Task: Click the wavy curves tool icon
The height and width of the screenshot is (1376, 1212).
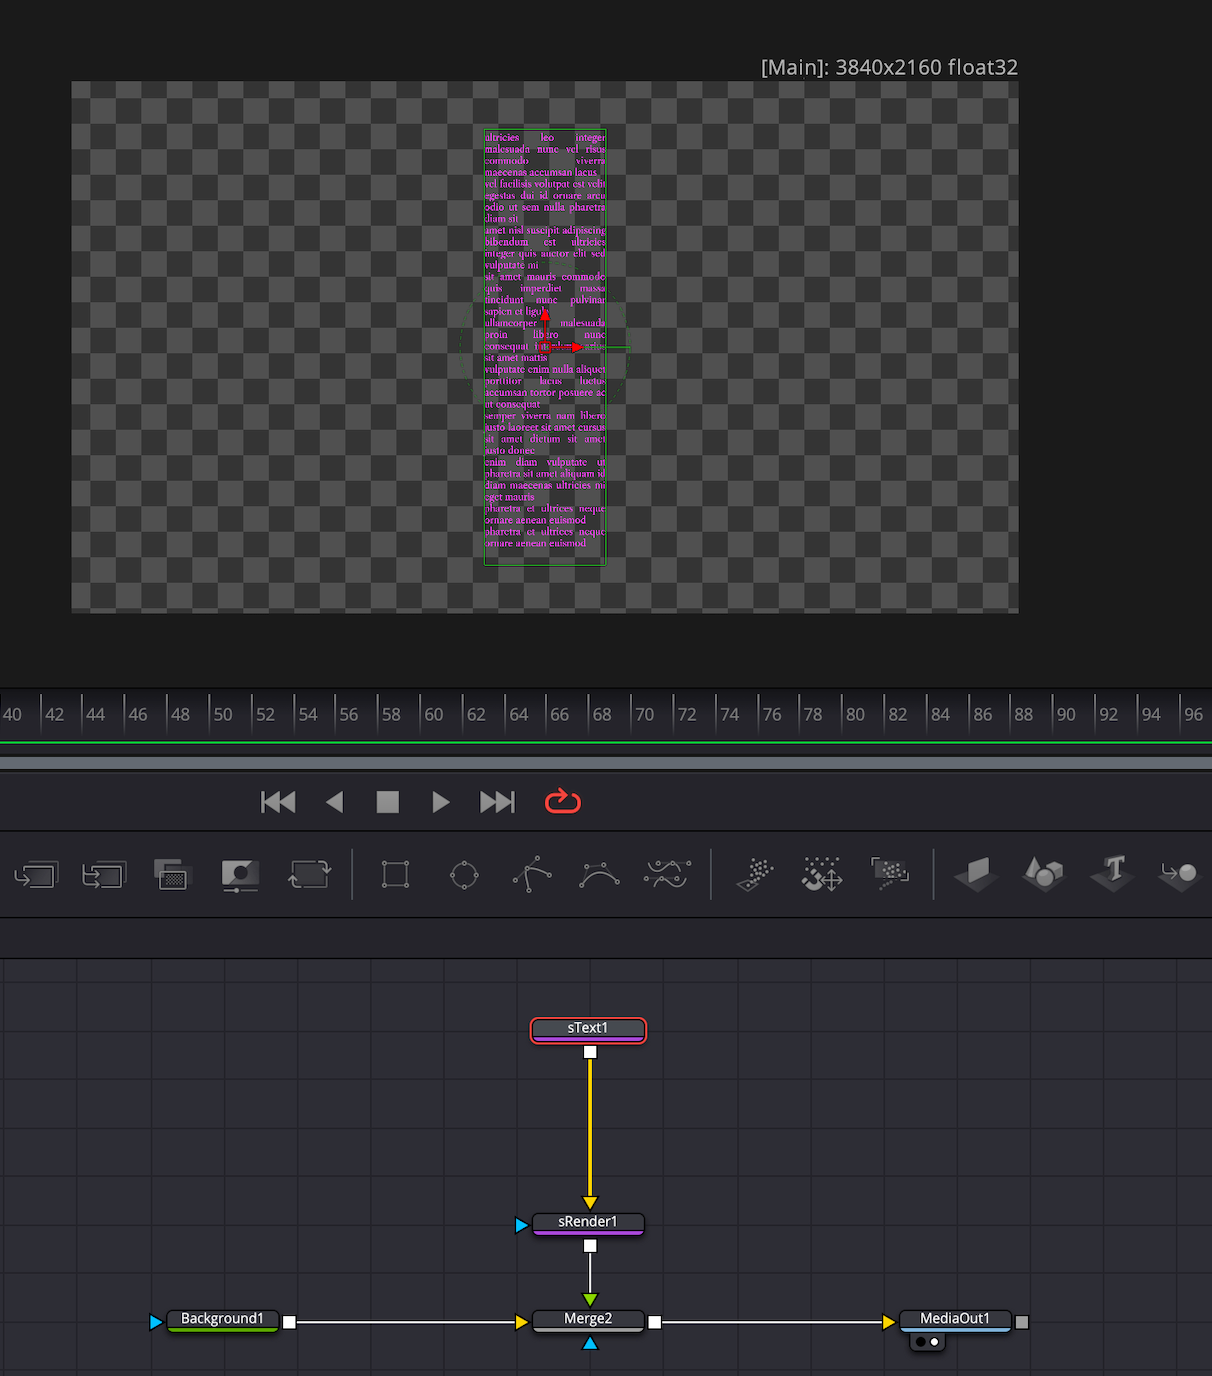Action: 667,874
